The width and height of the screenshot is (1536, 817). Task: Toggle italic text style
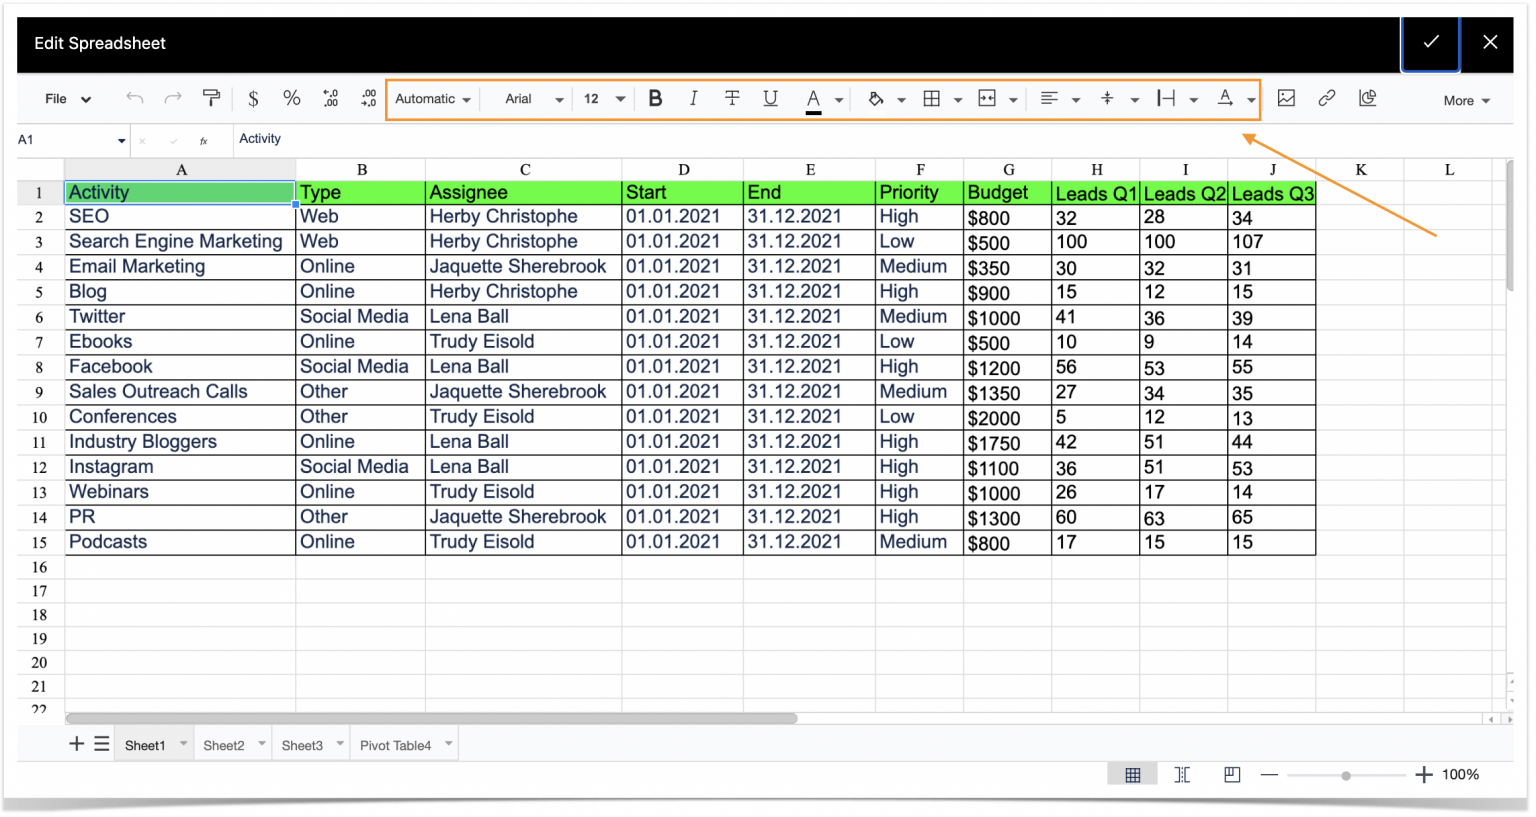point(693,98)
